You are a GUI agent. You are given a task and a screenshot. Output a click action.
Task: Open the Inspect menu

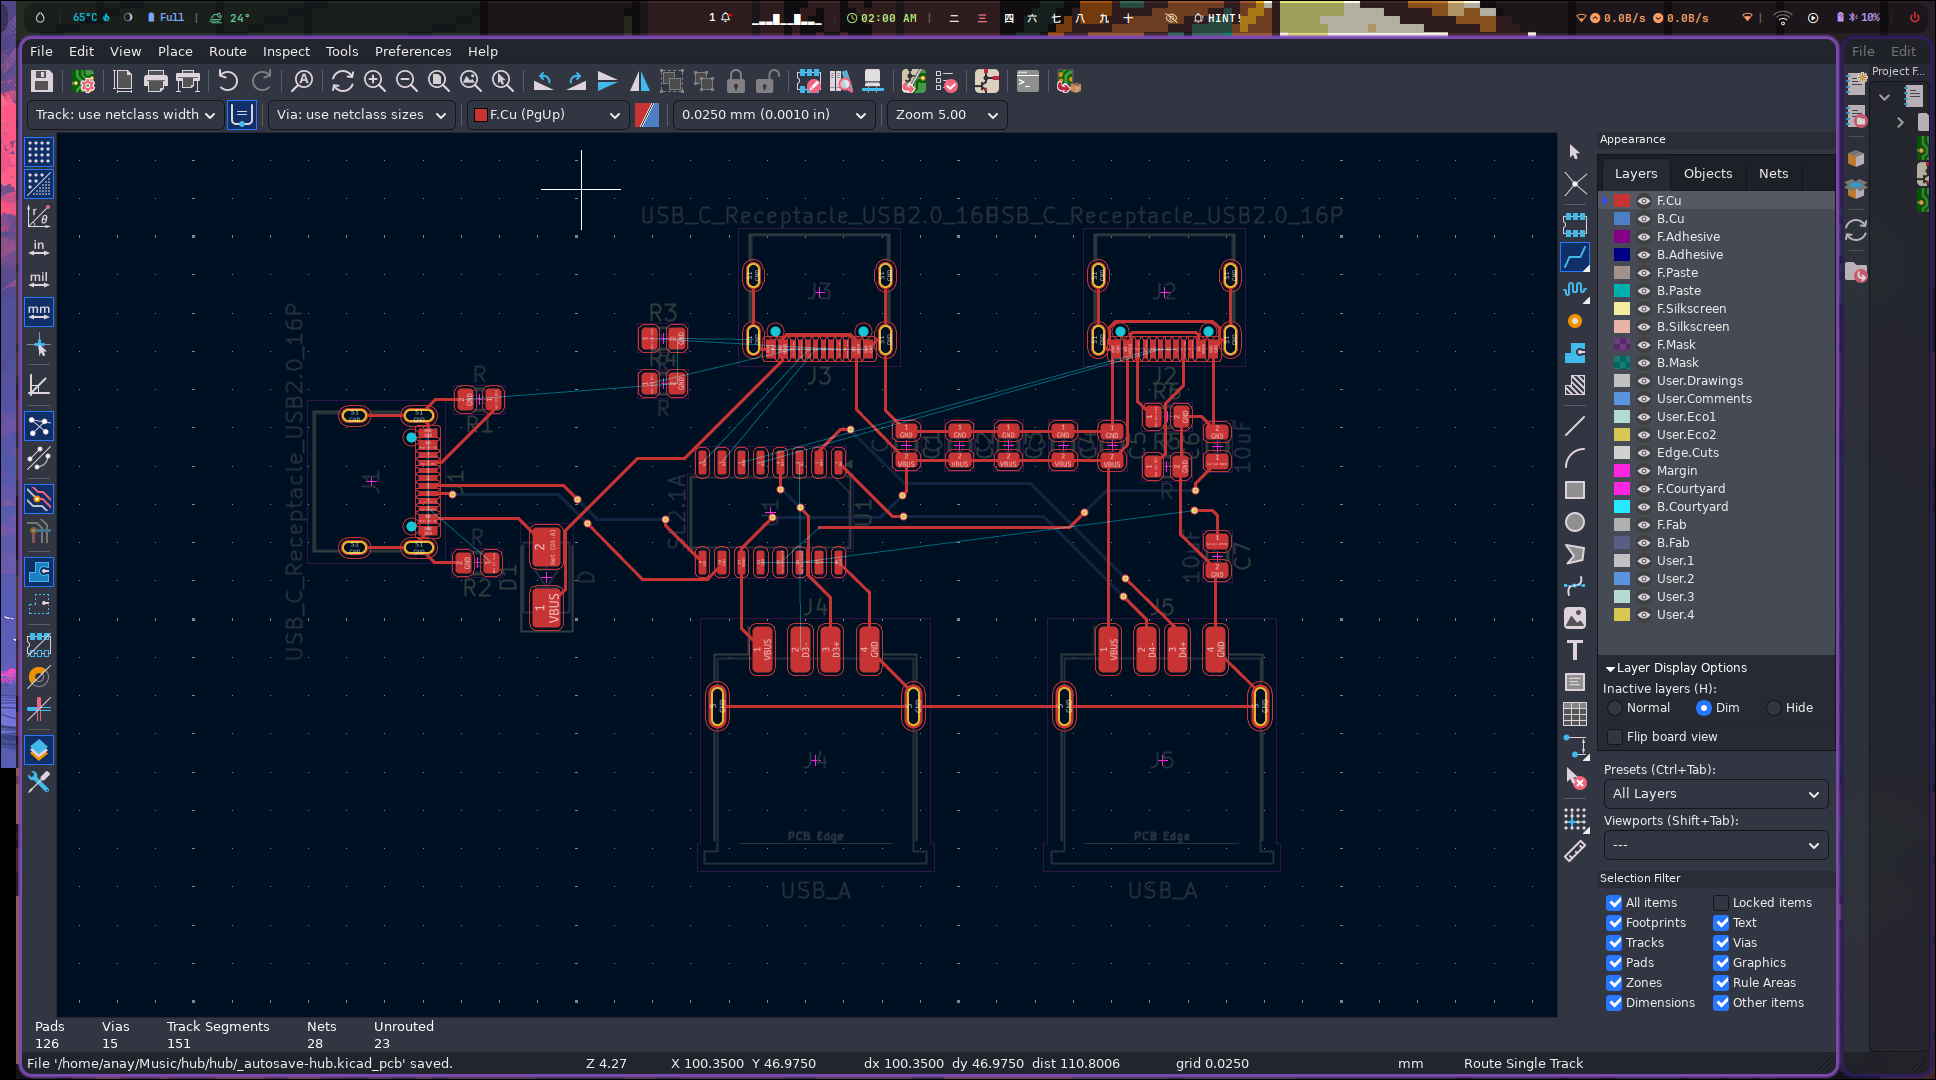point(286,51)
